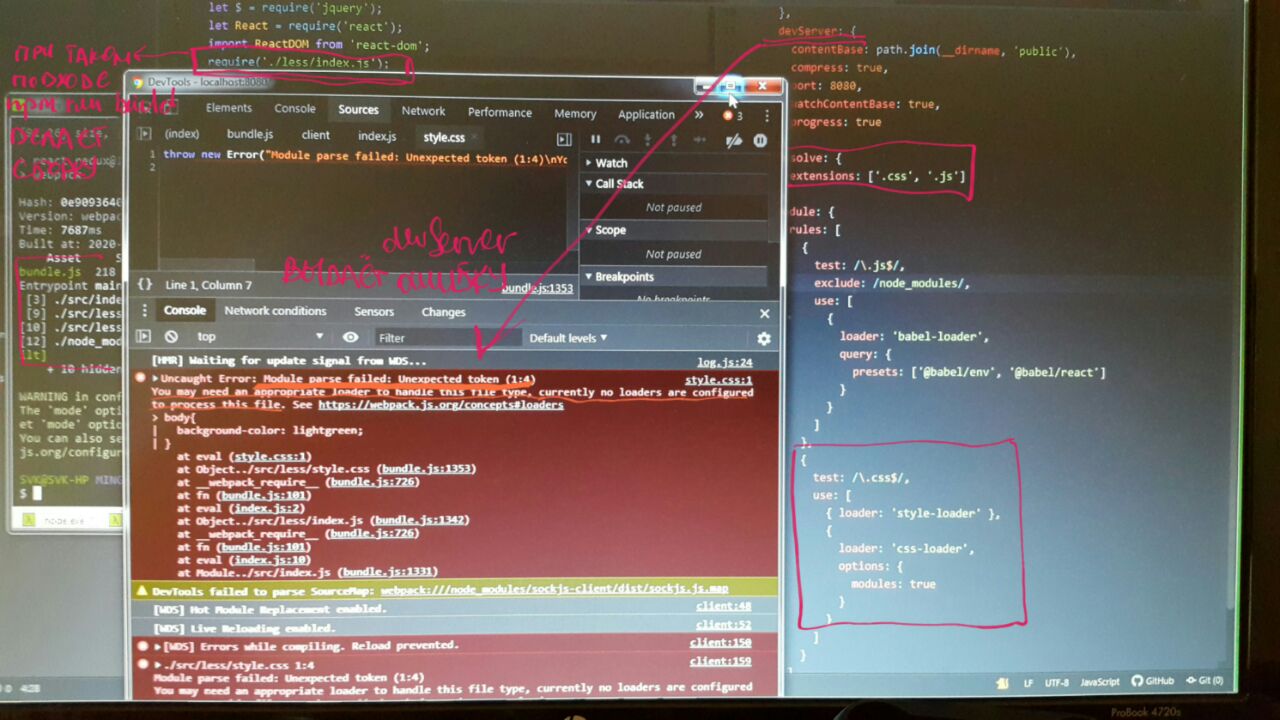1280x720 pixels.
Task: Click LF line ending in editor status bar
Action: [x=1028, y=683]
